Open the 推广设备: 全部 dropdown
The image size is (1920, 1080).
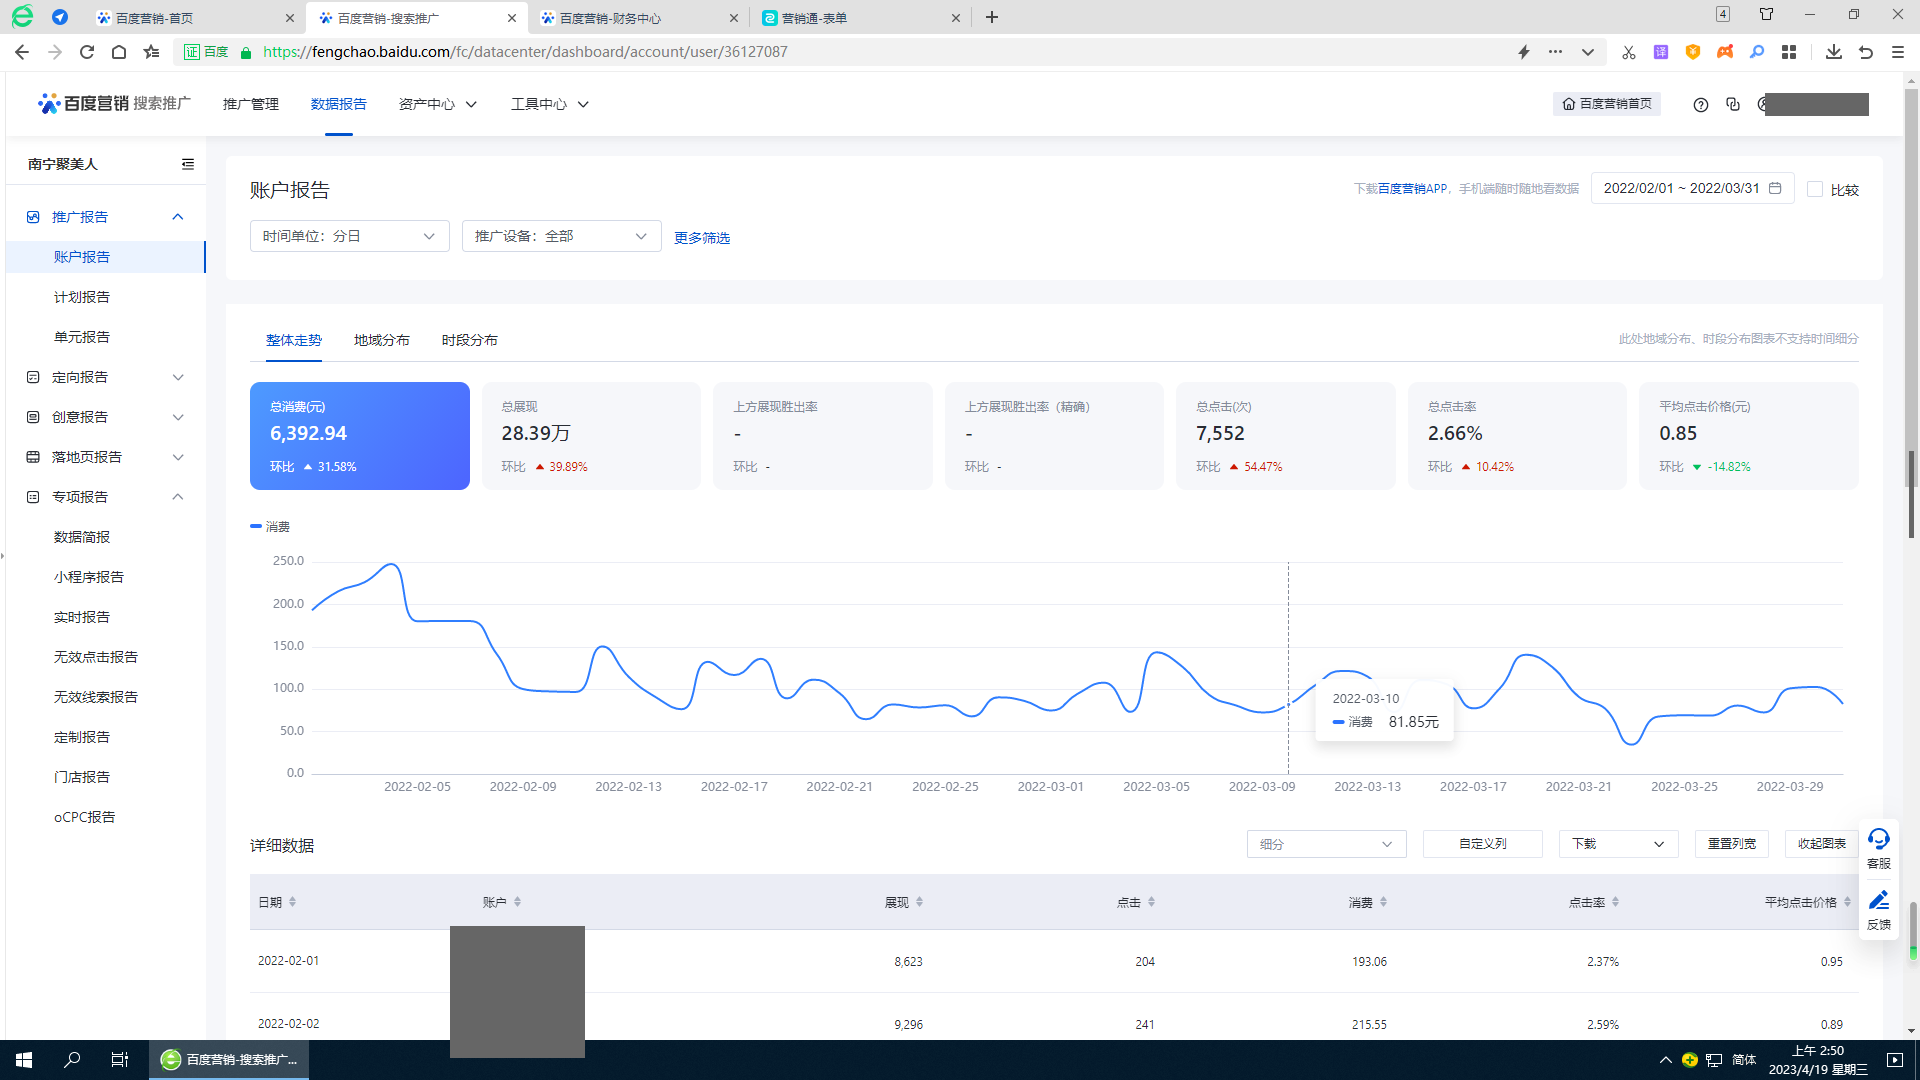[x=561, y=236]
